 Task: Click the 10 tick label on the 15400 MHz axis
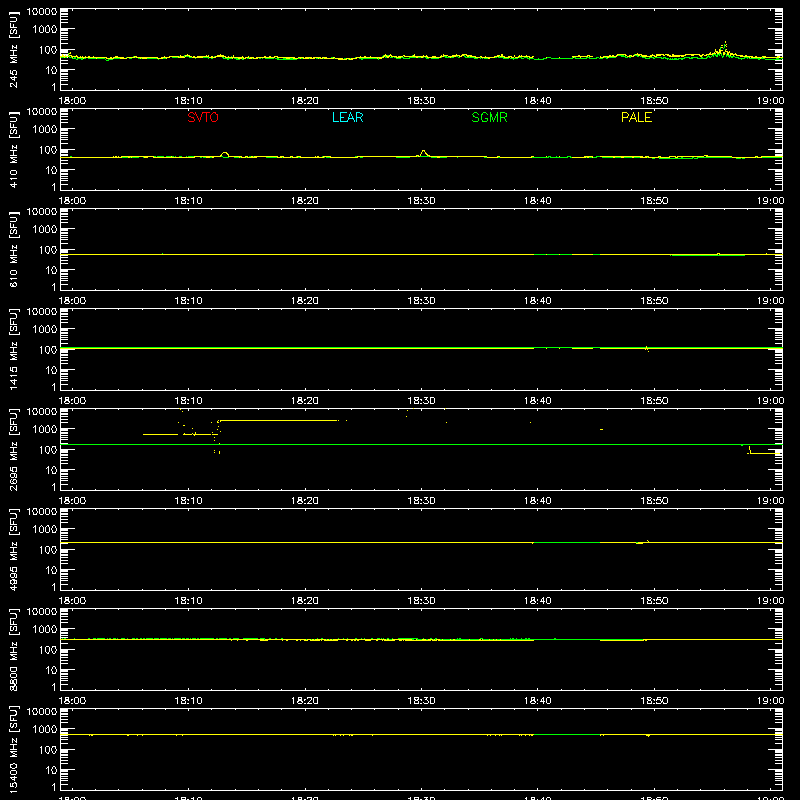pos(51,770)
